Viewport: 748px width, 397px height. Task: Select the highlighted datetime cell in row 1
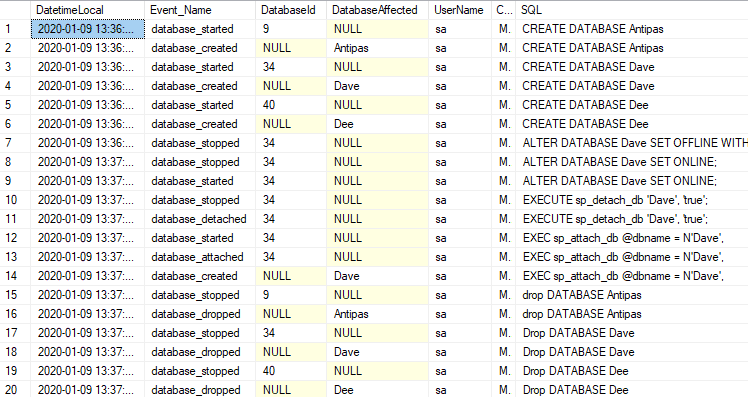coord(88,29)
